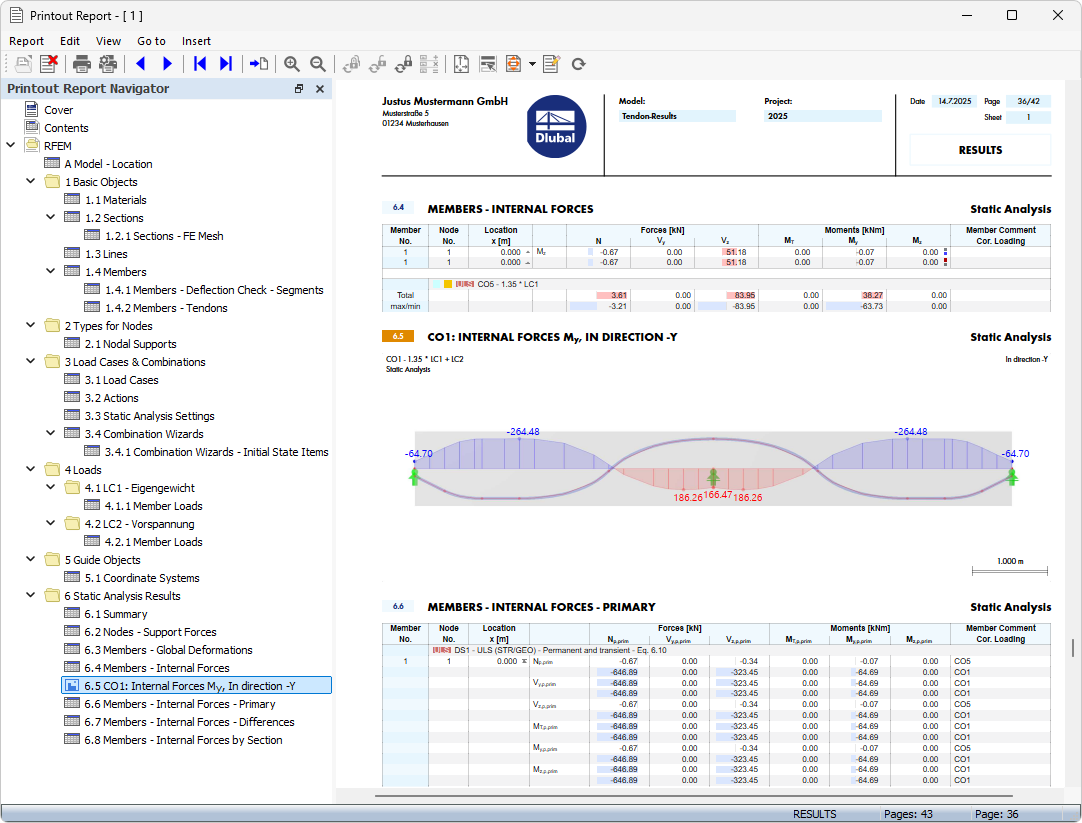1082x823 pixels.
Task: Click the Zoom out magnifier
Action: pyautogui.click(x=318, y=64)
